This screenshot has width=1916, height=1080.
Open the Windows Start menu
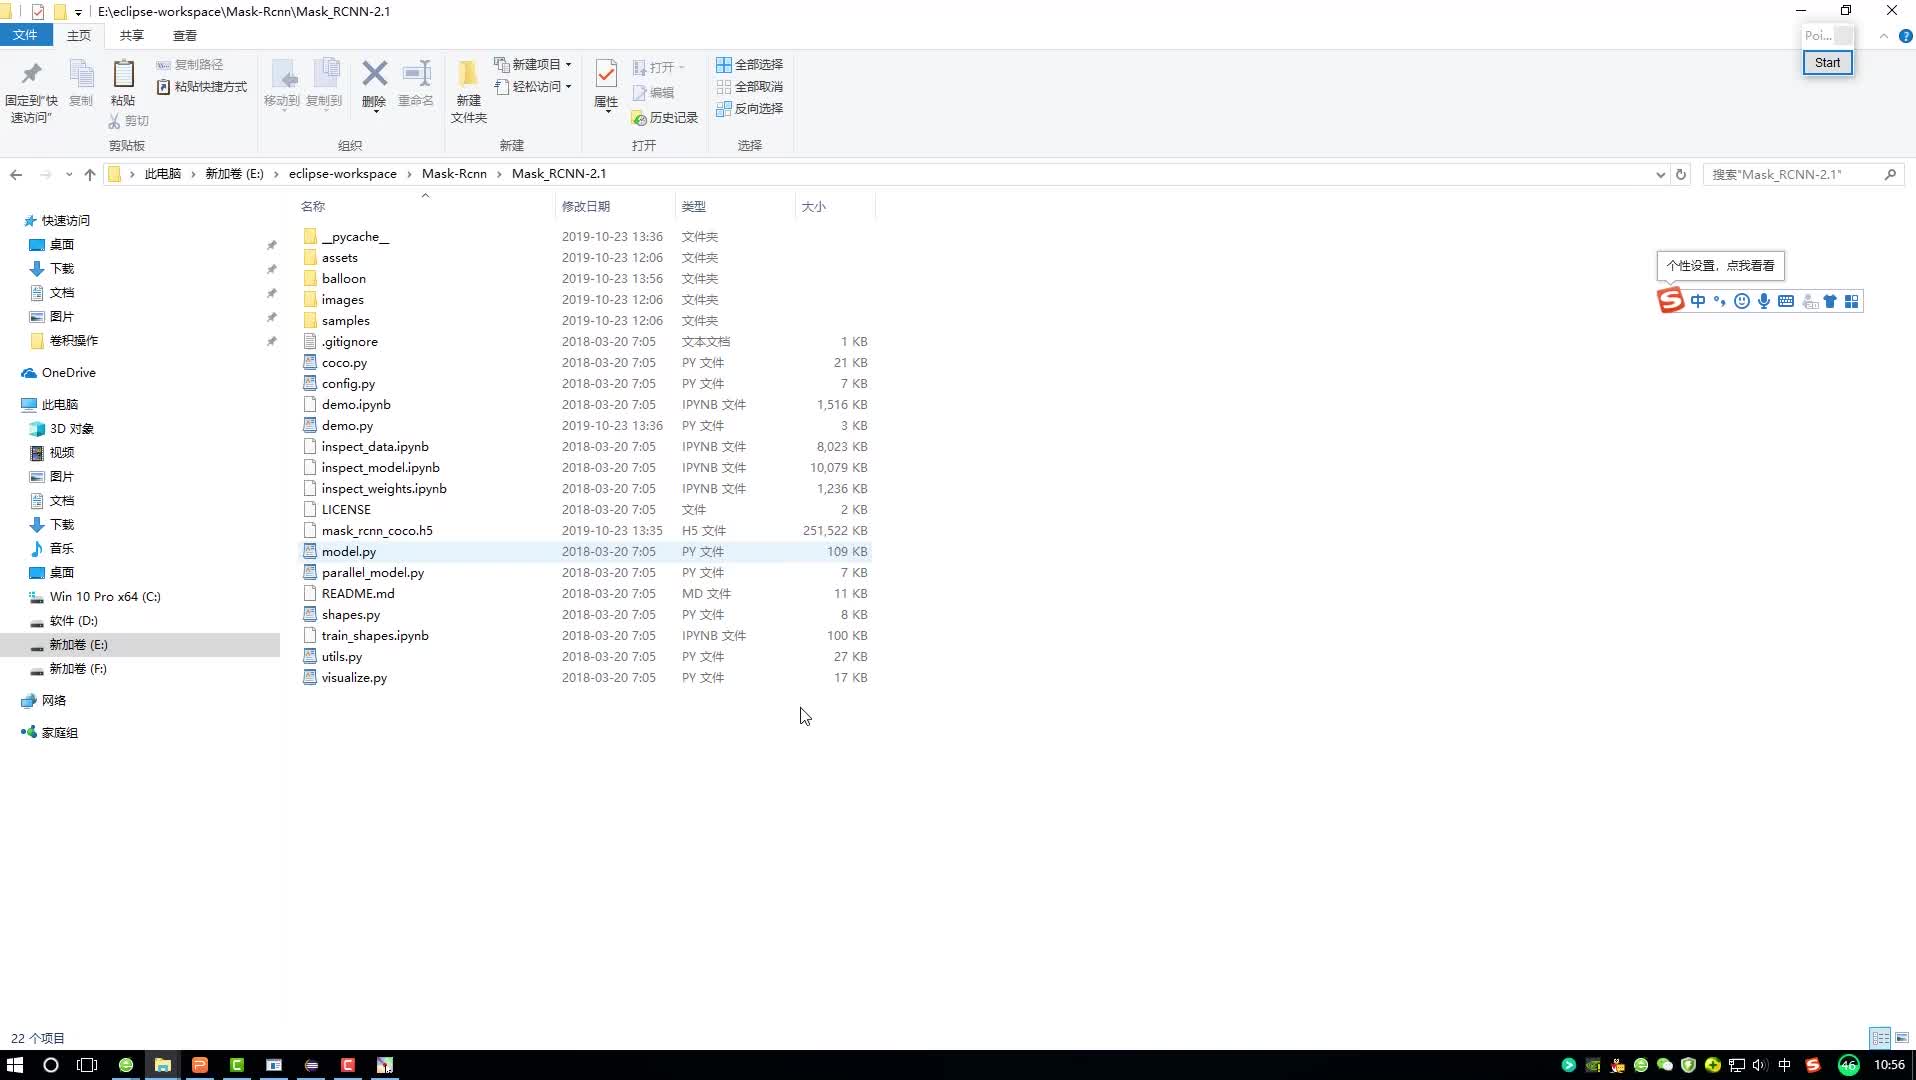(x=15, y=1065)
